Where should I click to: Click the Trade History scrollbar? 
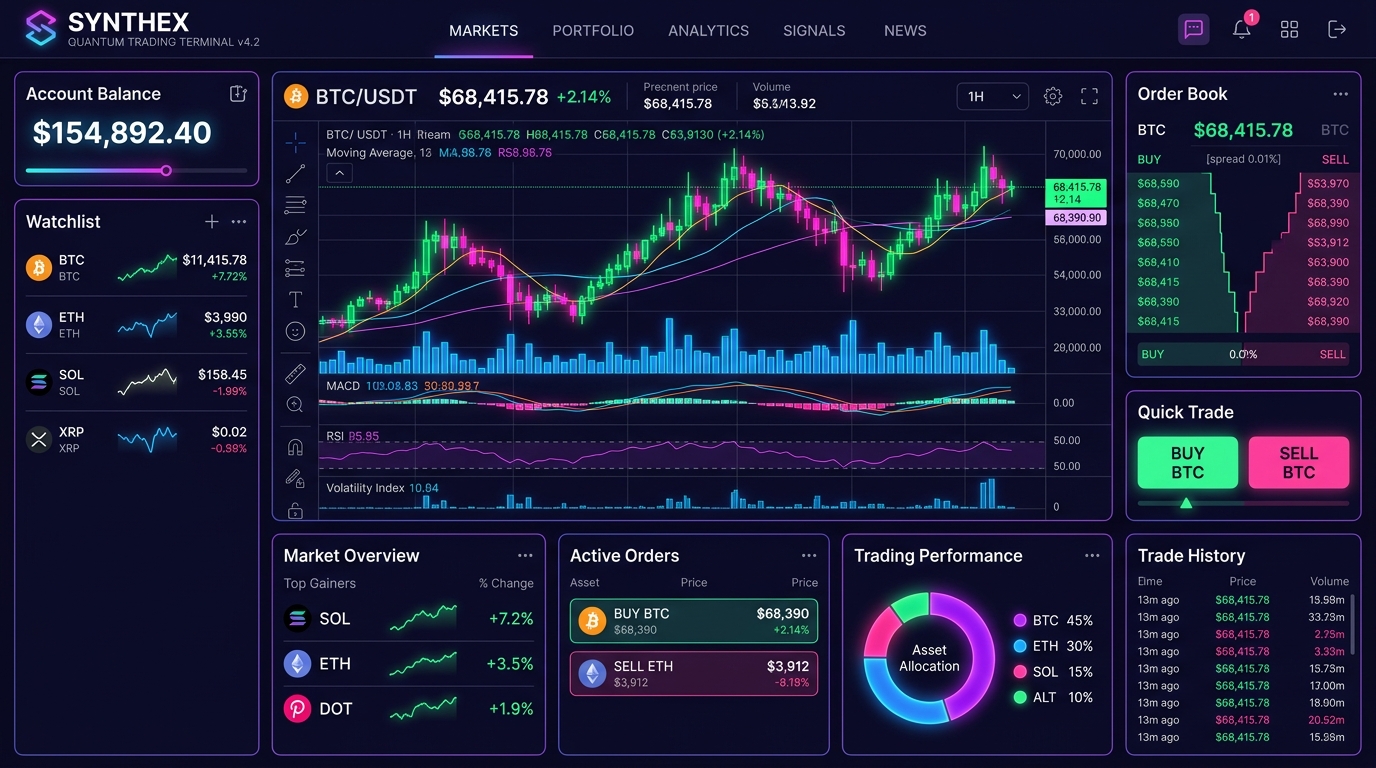coord(1352,624)
